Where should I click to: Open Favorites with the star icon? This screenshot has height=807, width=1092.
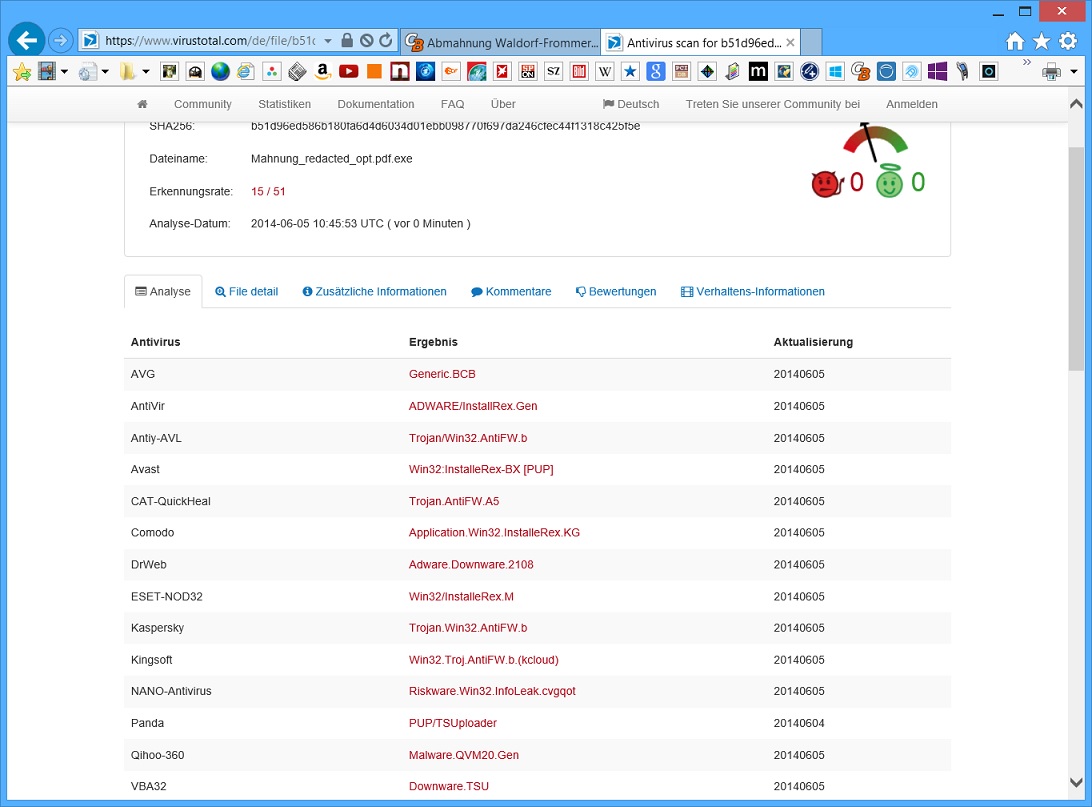pyautogui.click(x=1041, y=42)
